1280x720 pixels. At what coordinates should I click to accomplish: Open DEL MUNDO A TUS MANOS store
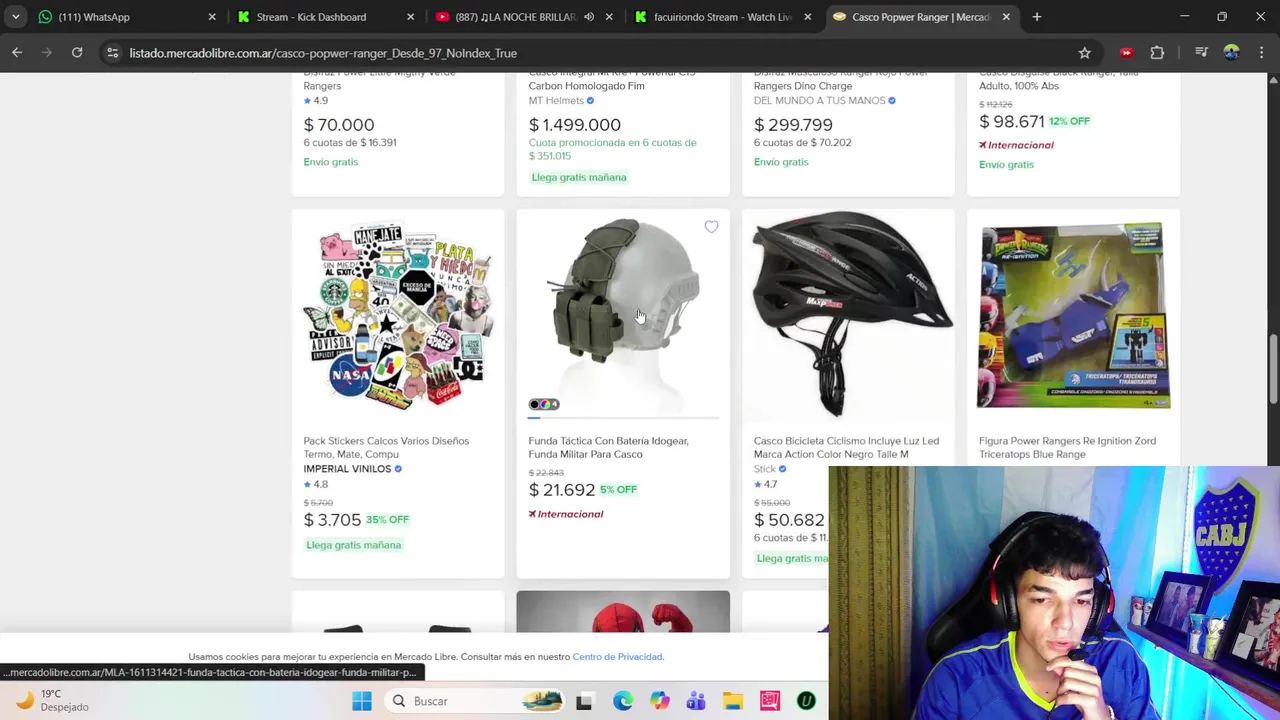tap(819, 100)
